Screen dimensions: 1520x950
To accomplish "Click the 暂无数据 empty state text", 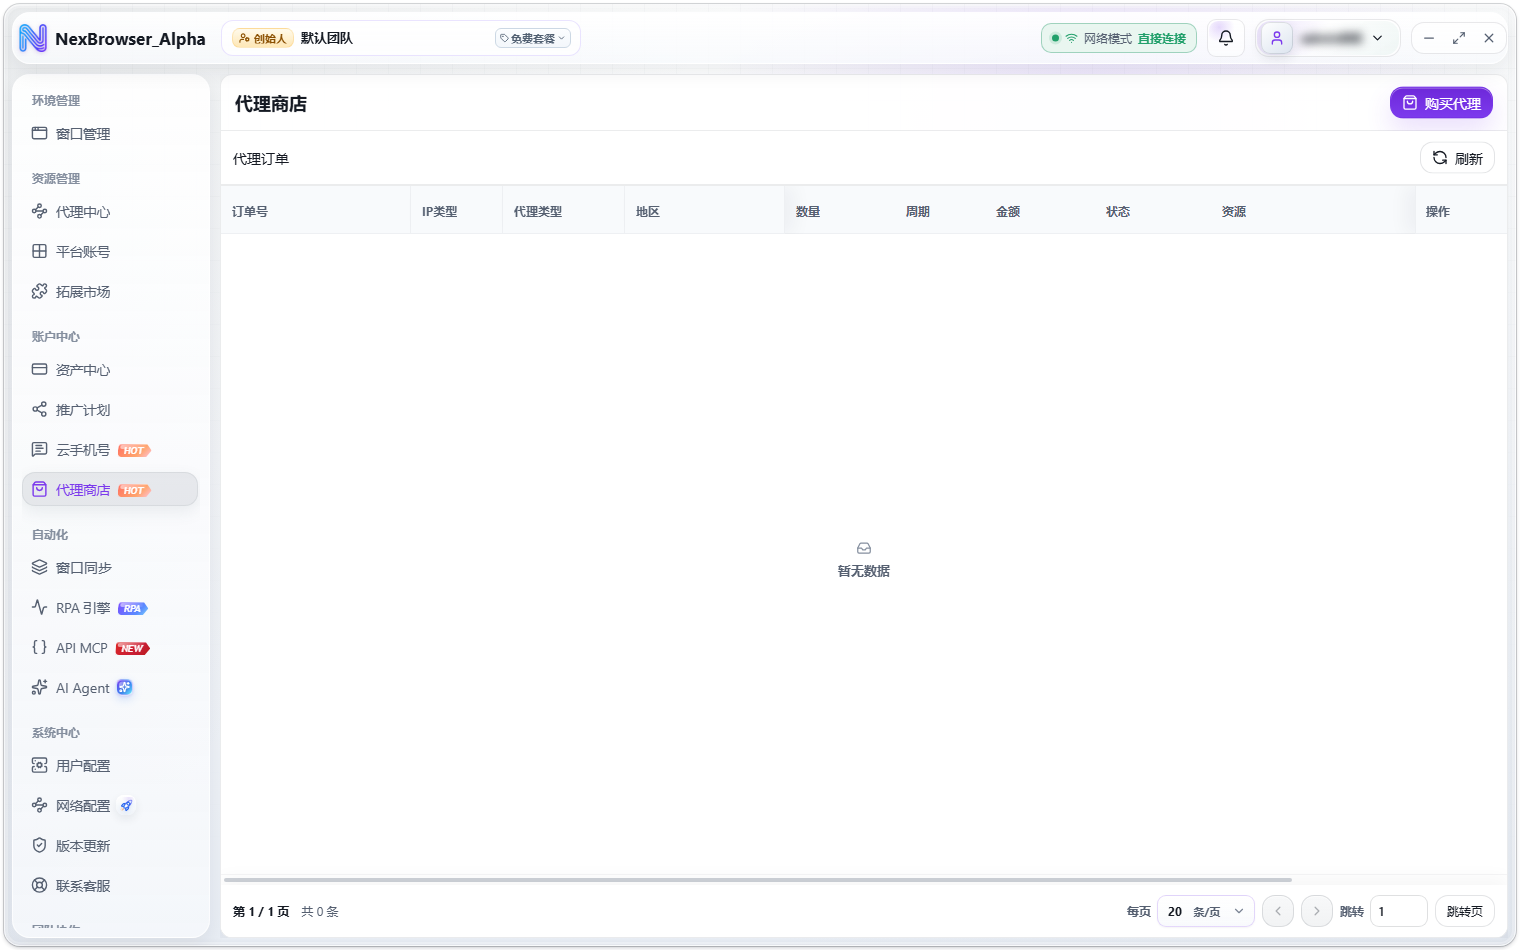I will pyautogui.click(x=864, y=571).
